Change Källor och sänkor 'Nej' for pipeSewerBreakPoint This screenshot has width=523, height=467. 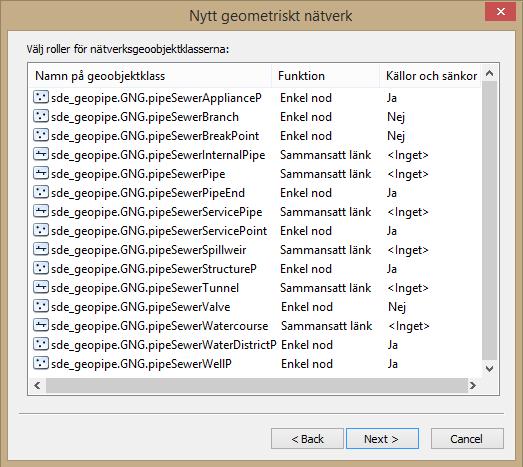[x=396, y=136]
